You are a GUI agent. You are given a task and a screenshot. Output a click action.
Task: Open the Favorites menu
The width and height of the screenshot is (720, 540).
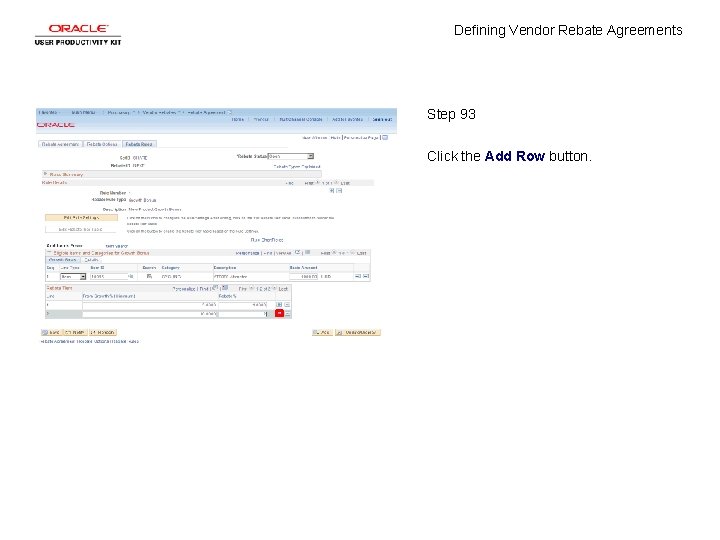point(48,112)
